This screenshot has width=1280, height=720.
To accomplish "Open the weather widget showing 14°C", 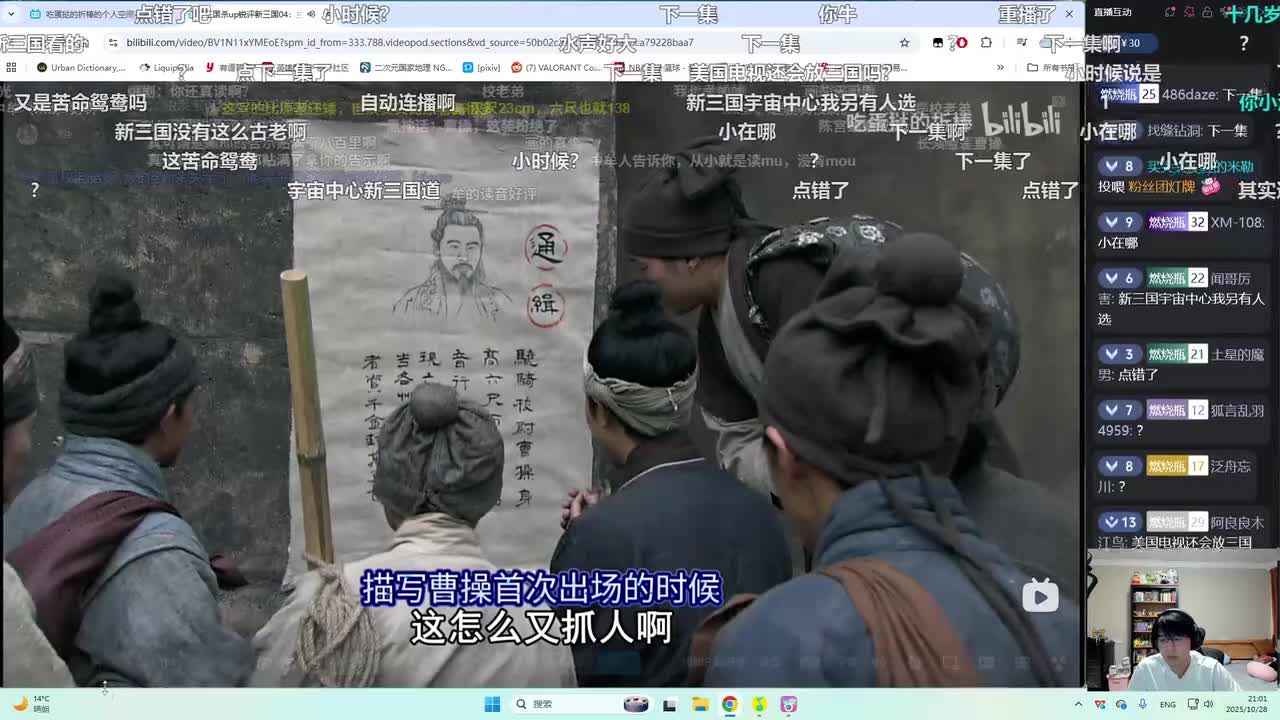I will 32,704.
